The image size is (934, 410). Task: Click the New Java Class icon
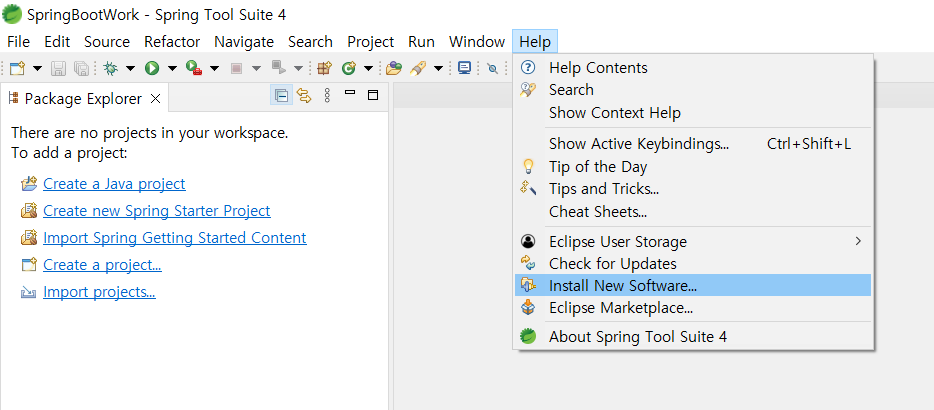point(348,69)
